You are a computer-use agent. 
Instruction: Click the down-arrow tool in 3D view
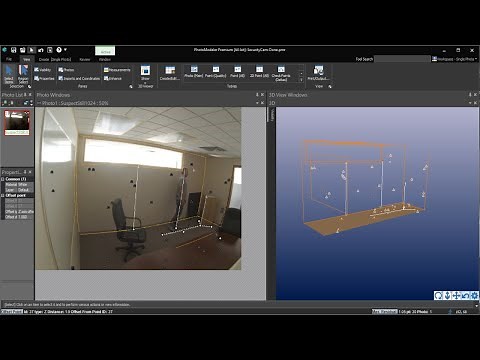447,295
